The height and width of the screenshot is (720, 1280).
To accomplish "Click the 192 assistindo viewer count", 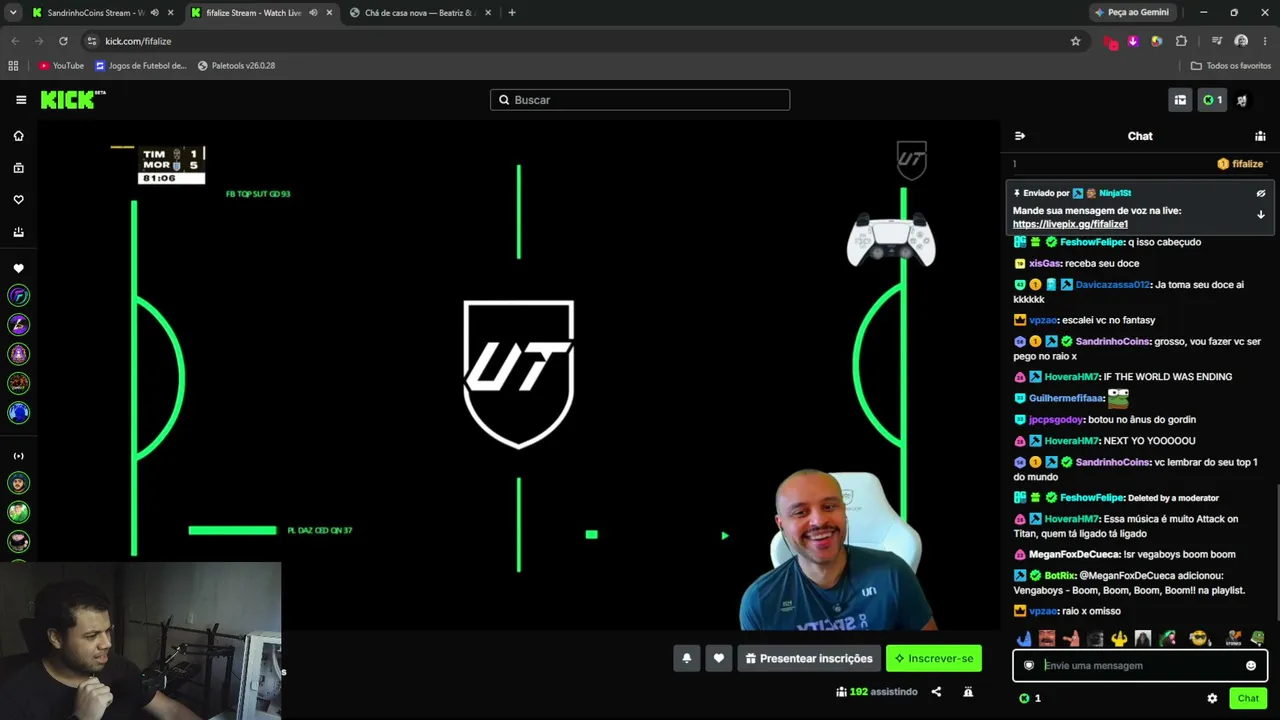I will point(877,691).
